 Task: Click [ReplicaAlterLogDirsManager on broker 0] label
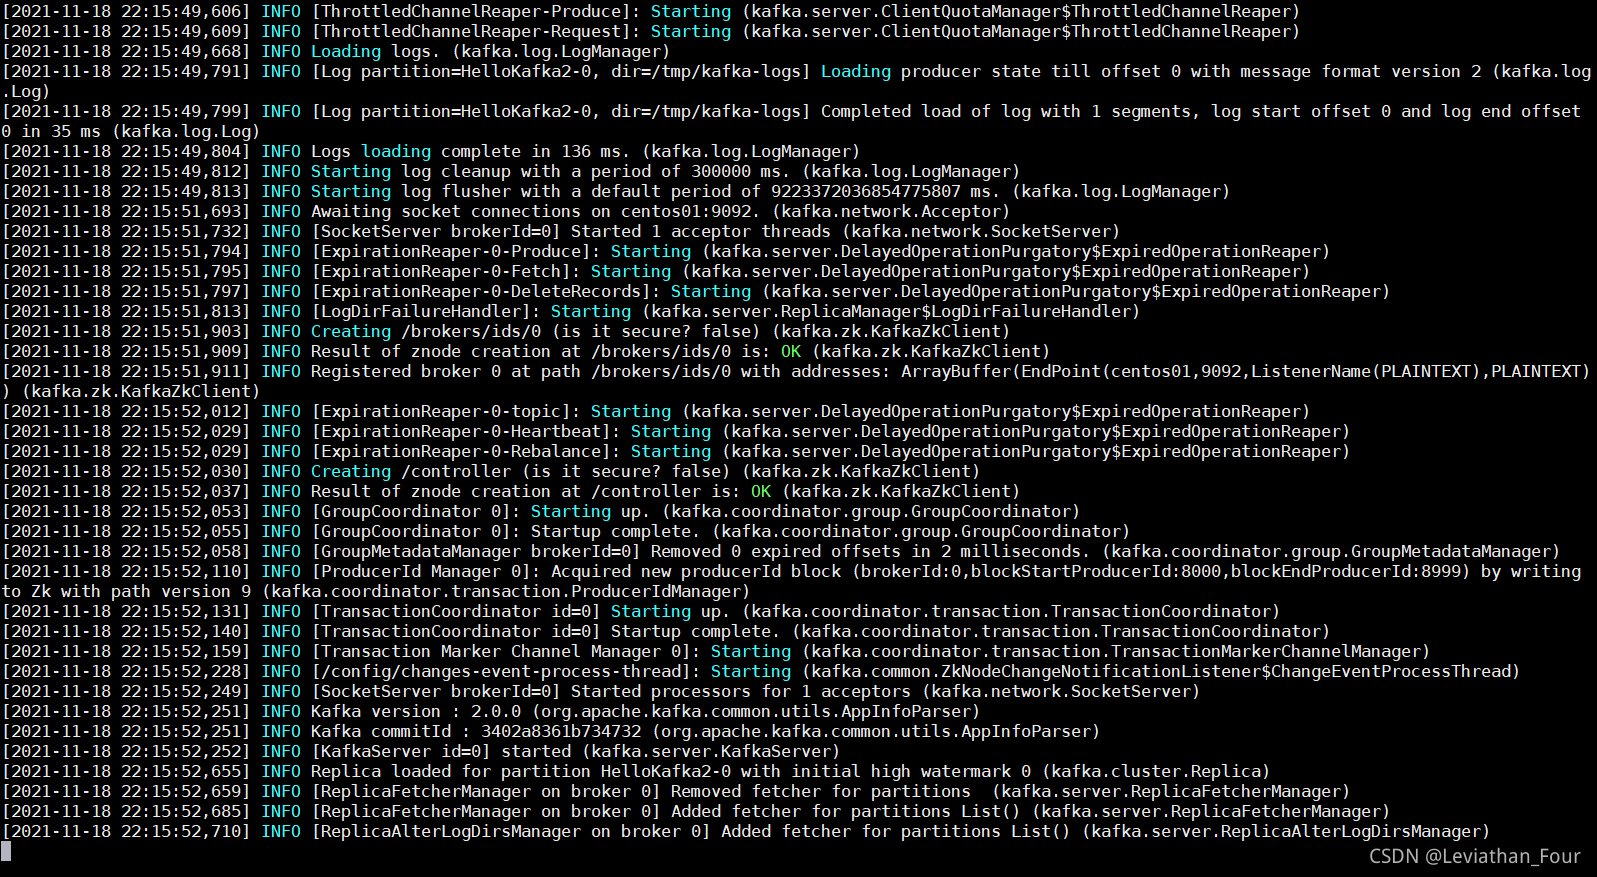click(x=511, y=832)
